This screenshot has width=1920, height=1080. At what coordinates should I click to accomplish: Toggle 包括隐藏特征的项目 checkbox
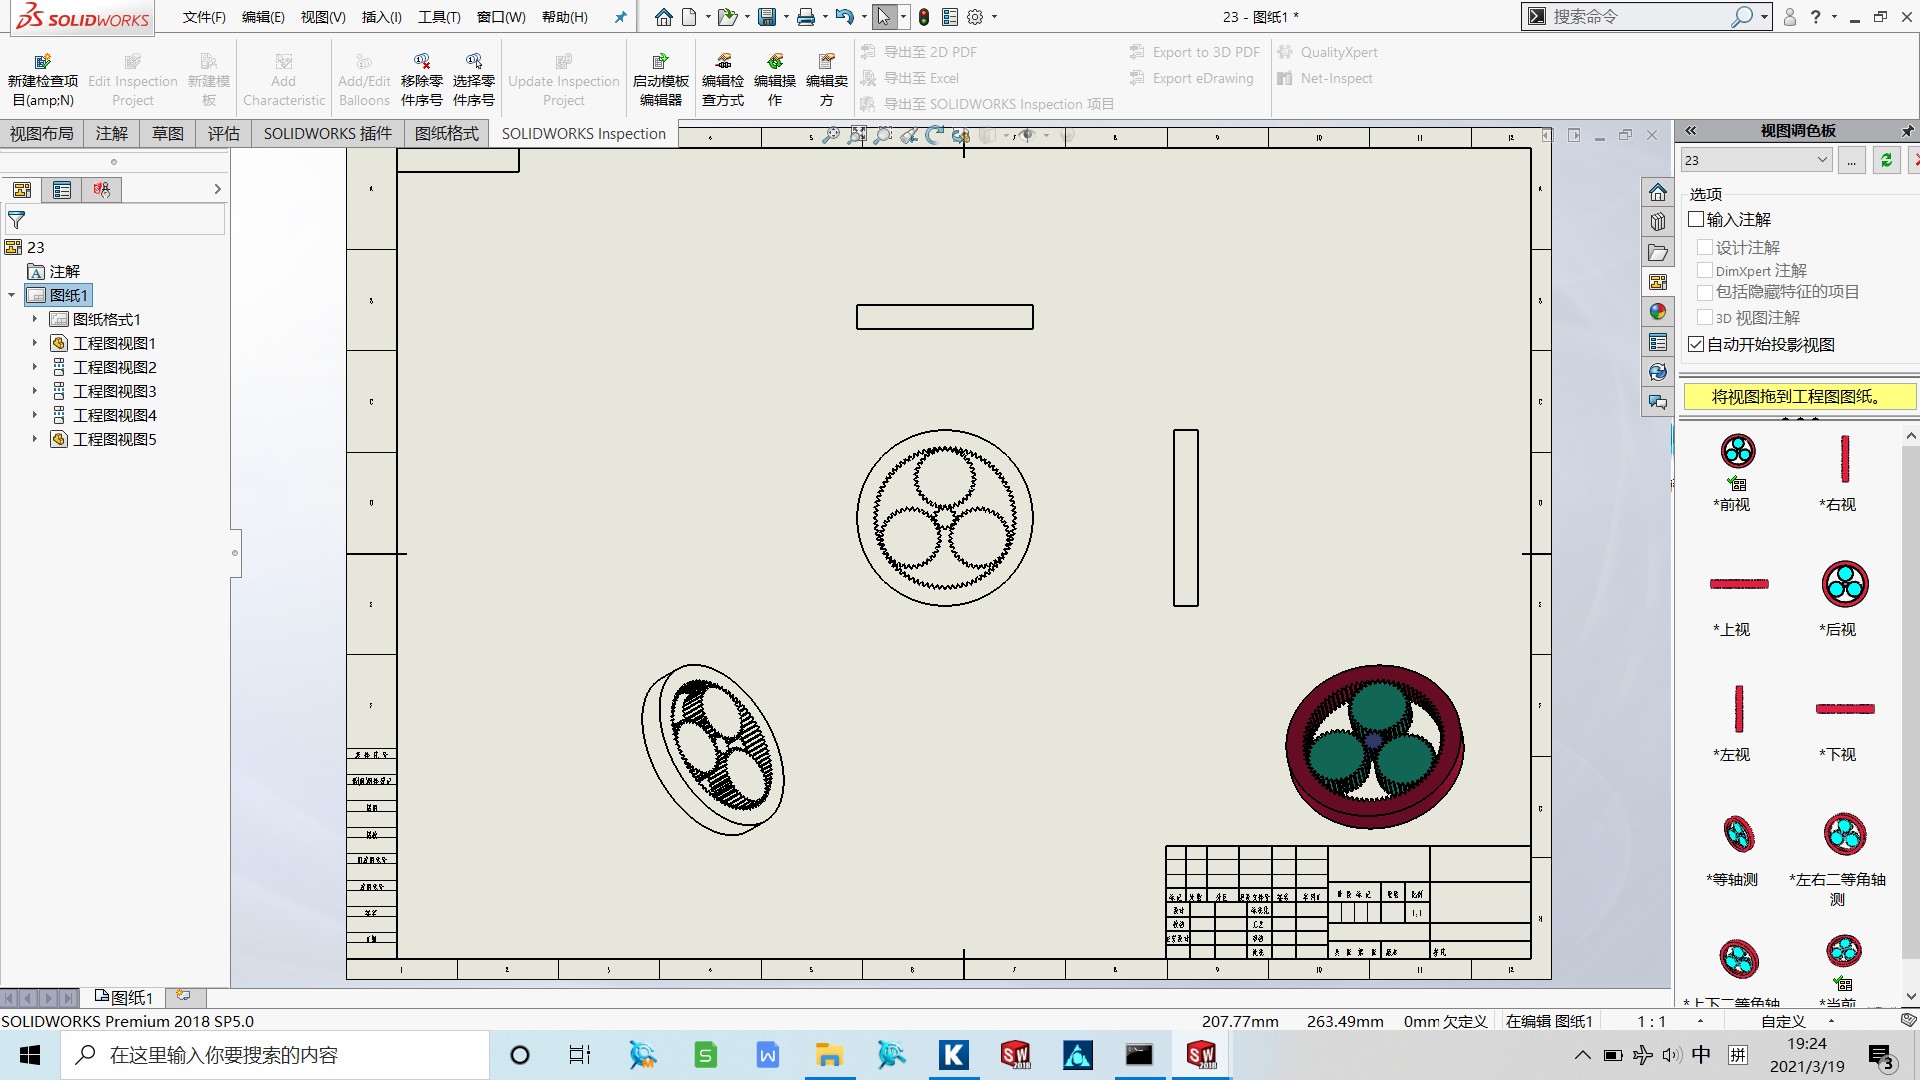[1705, 292]
